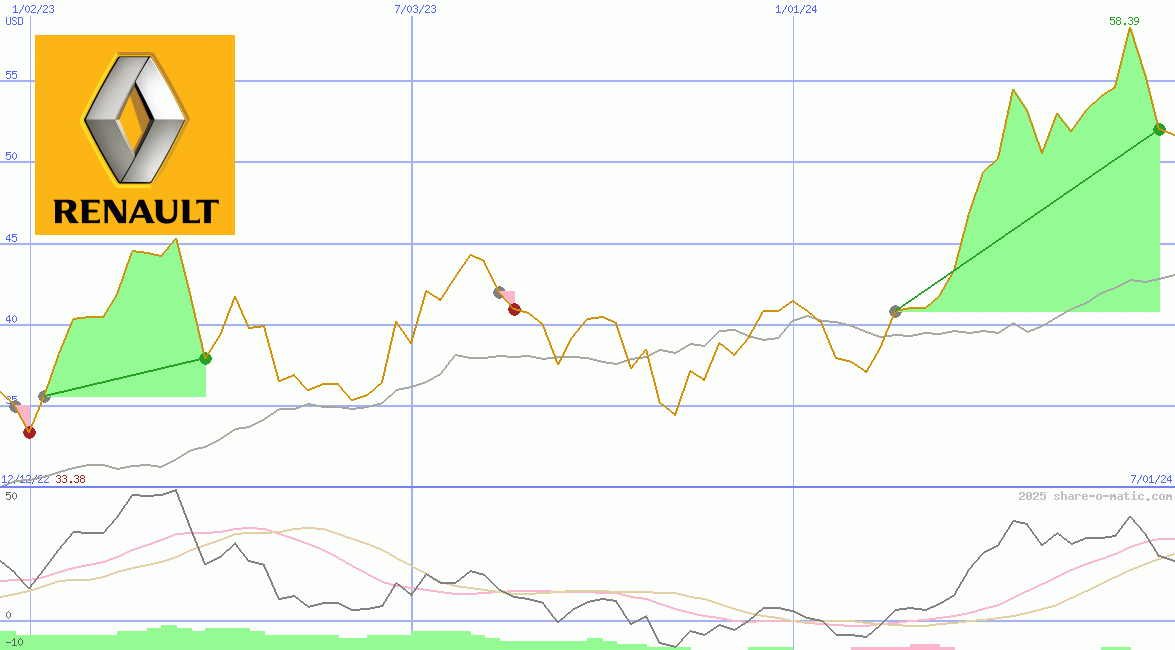Viewport: 1175px width, 650px height.
Task: Click gray start marker of largest green region
Action: click(x=895, y=311)
